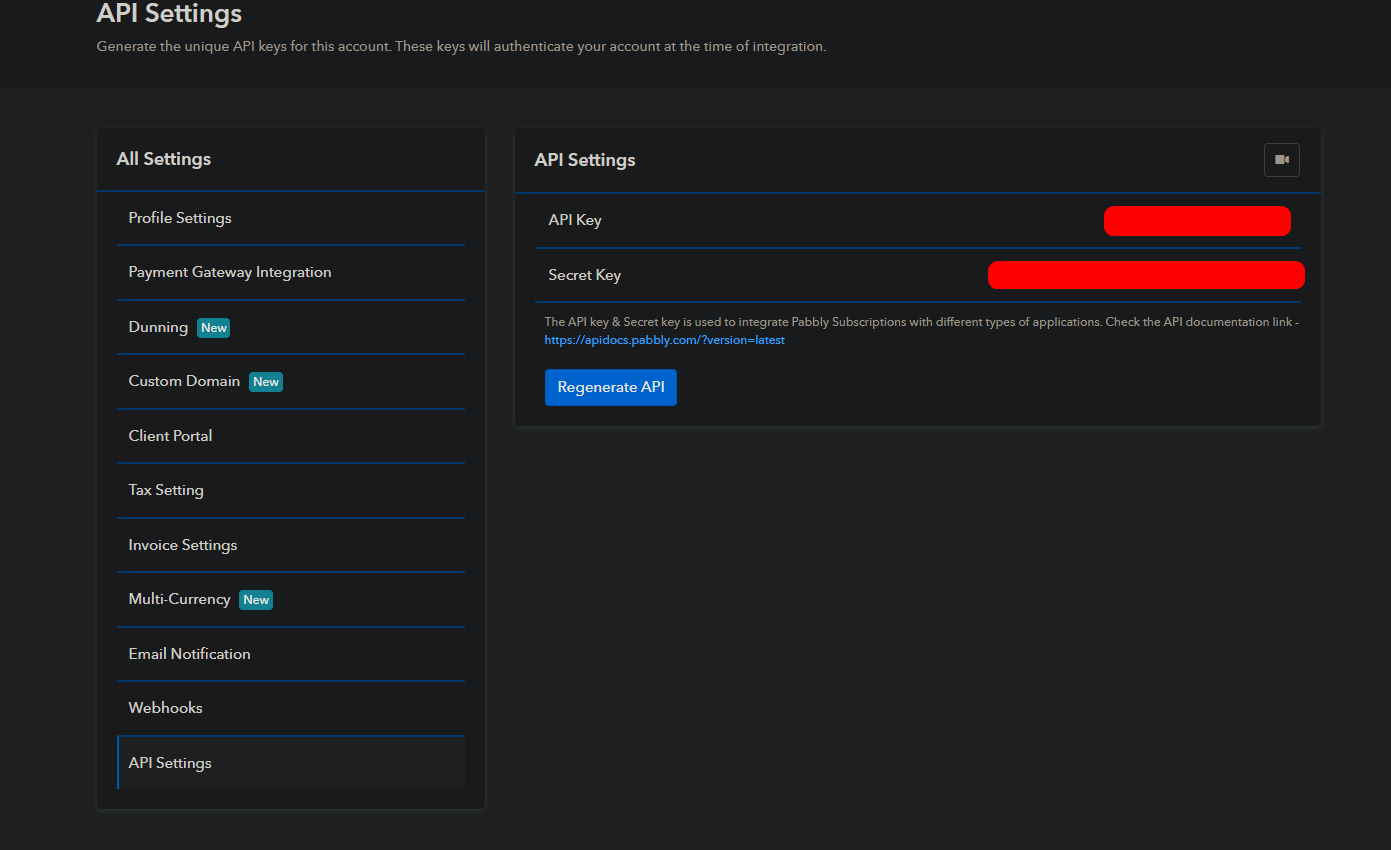
Task: Click the New badge beside Custom Domain
Action: coord(266,382)
